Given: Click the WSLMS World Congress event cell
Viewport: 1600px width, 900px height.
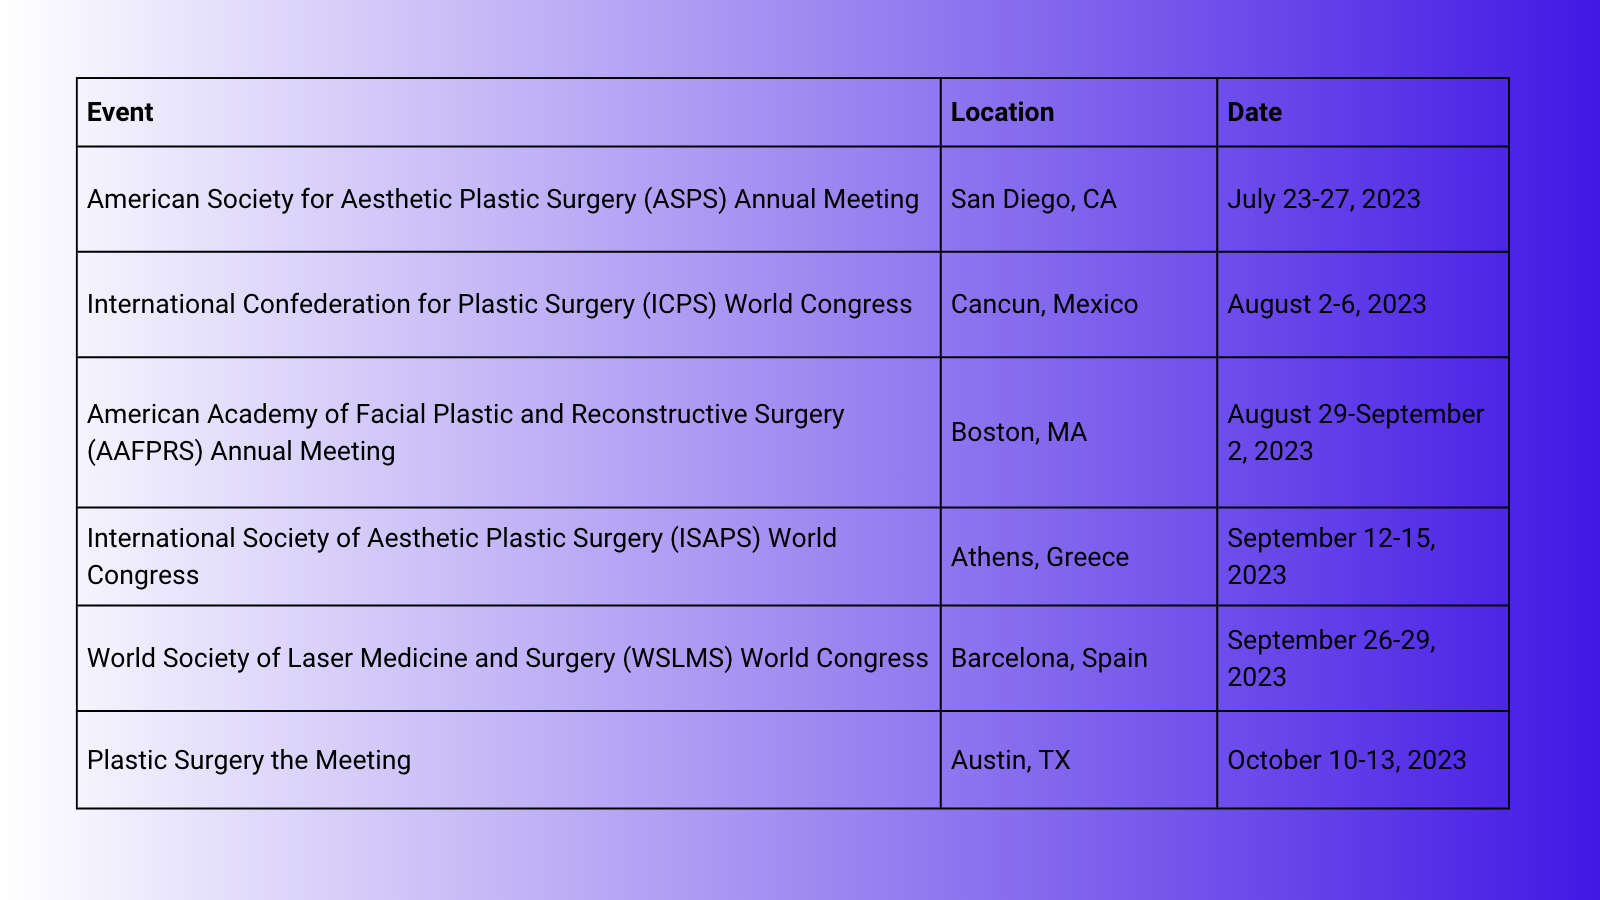Looking at the screenshot, I should coord(509,658).
